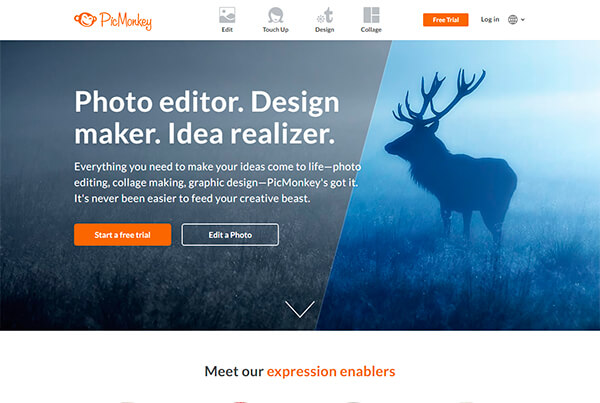Click the Start a free trial button
This screenshot has width=600, height=403.
click(122, 235)
